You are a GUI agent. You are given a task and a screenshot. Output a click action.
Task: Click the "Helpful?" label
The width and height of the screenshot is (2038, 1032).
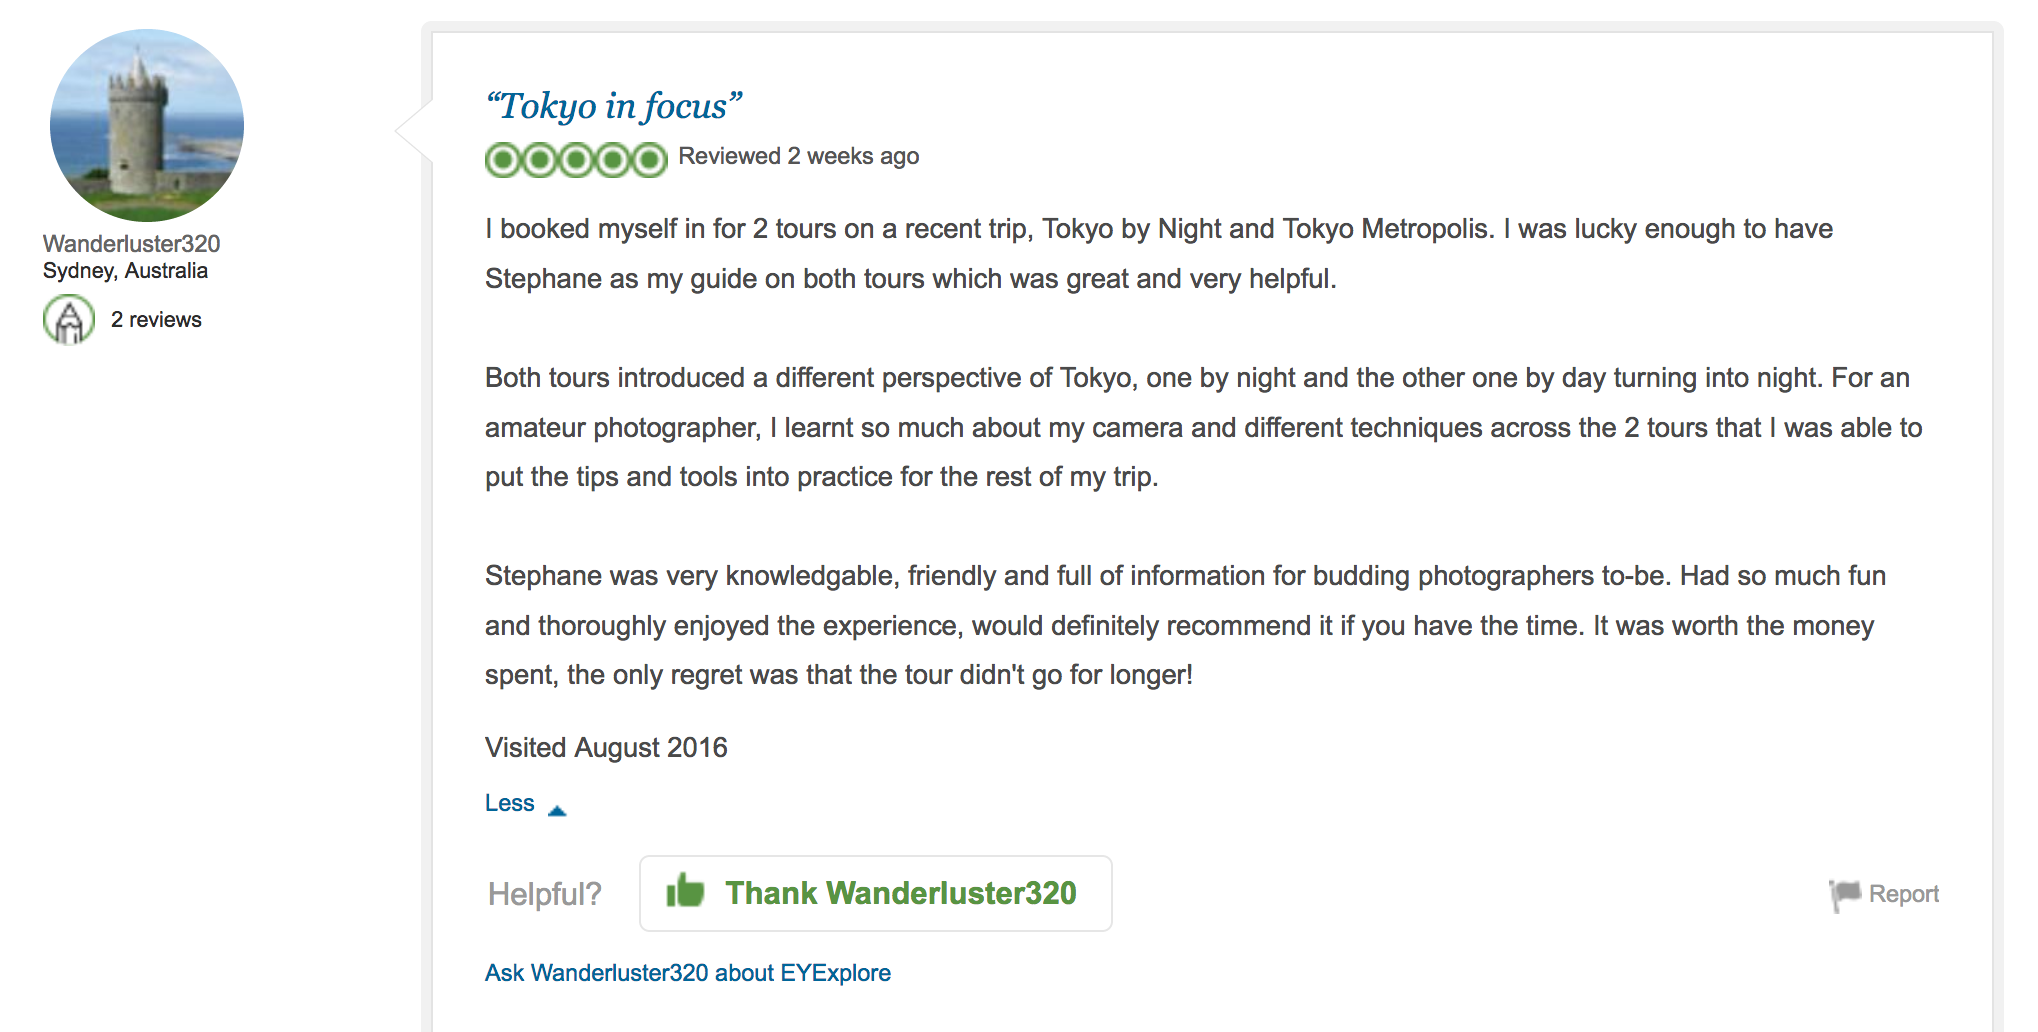pyautogui.click(x=545, y=894)
